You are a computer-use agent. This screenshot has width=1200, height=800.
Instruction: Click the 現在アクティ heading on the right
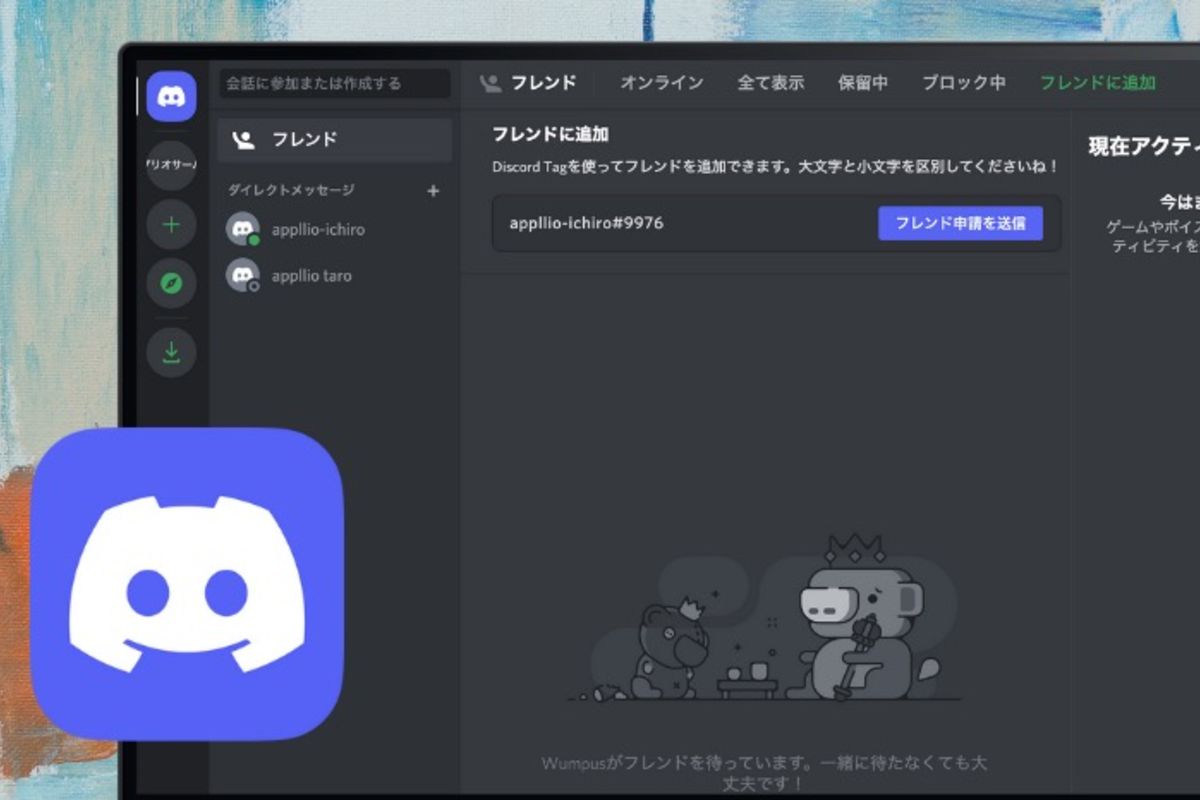(1143, 147)
